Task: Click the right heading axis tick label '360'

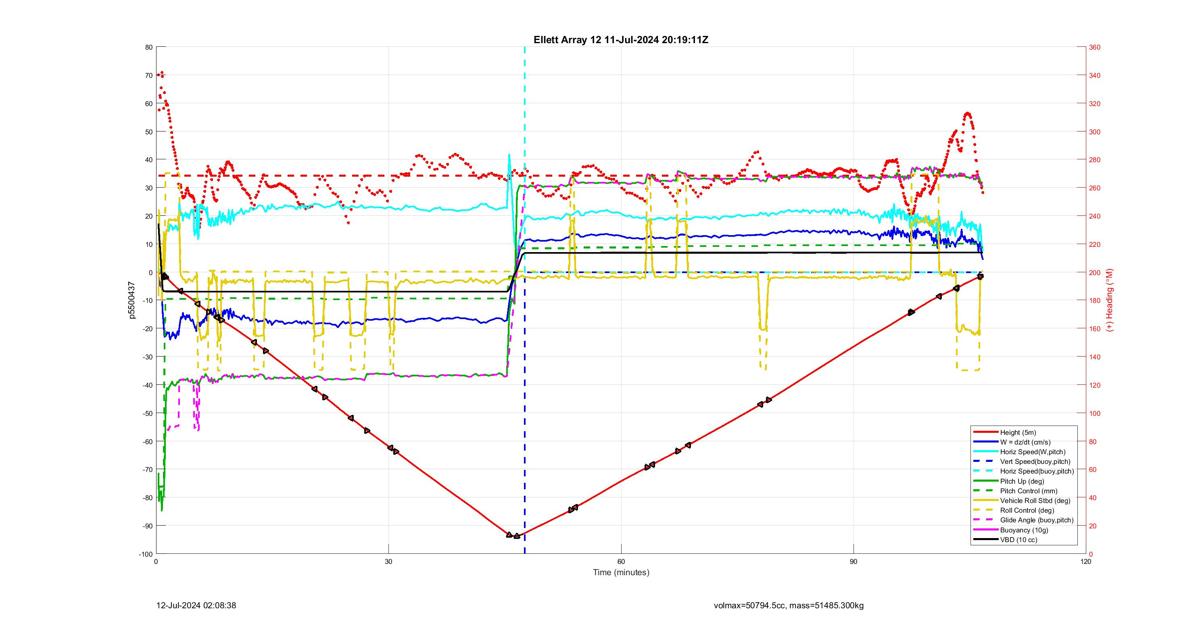Action: click(x=1095, y=47)
